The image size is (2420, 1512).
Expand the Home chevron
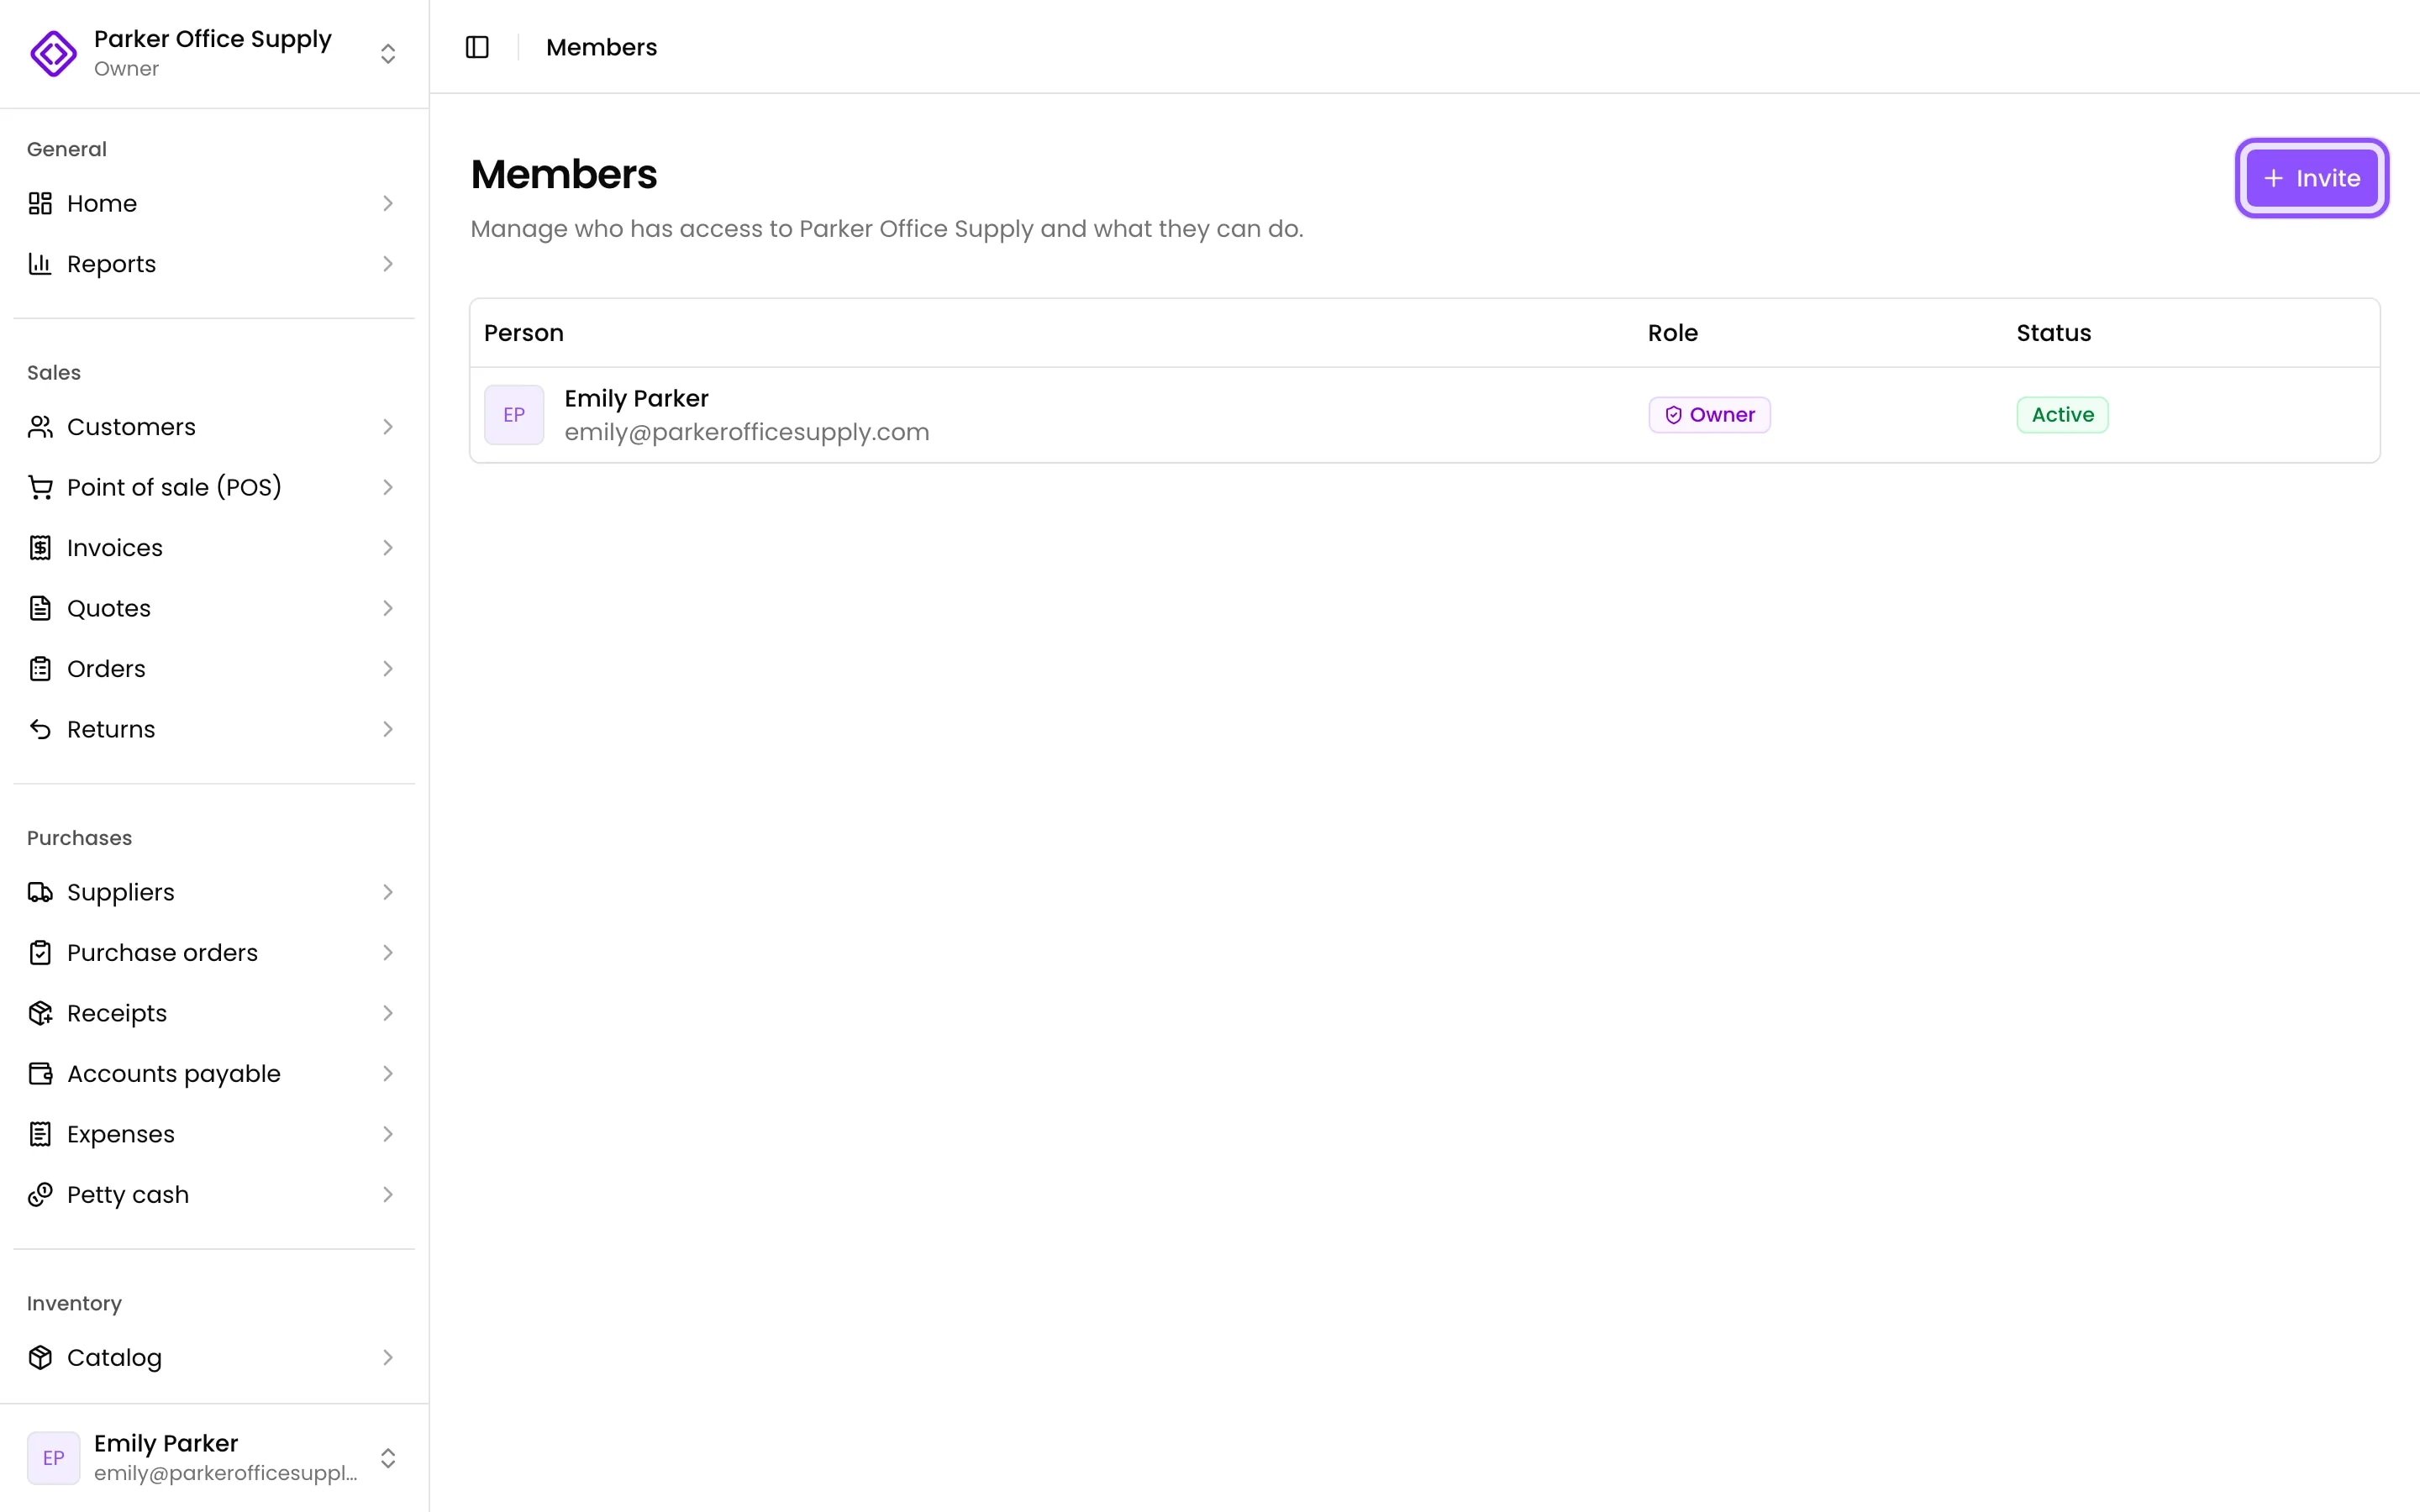[x=388, y=203]
